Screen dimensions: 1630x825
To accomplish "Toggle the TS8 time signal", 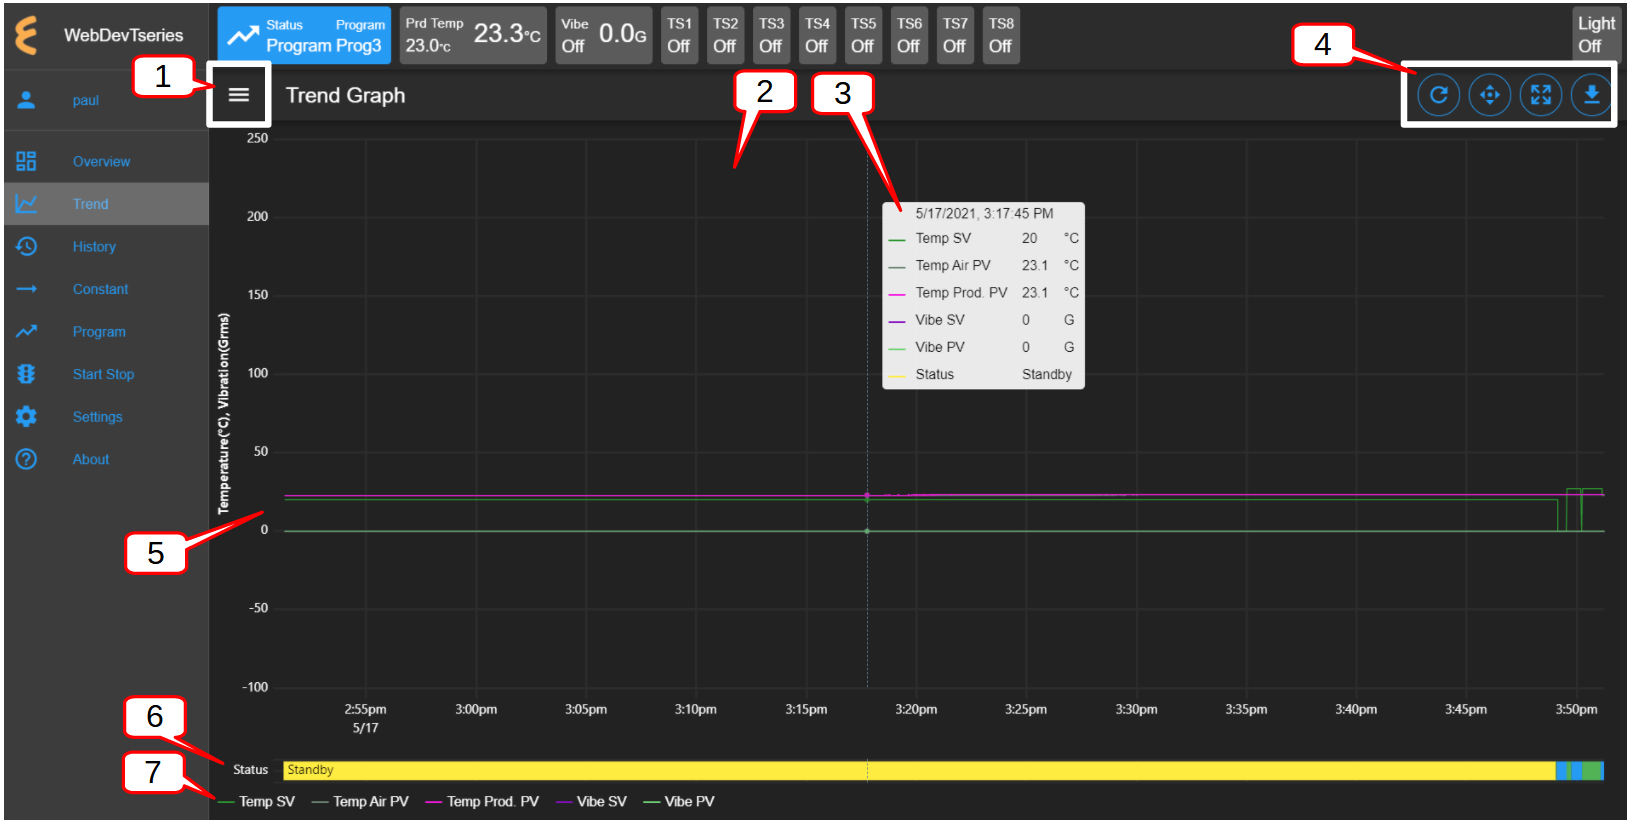I will (1001, 35).
